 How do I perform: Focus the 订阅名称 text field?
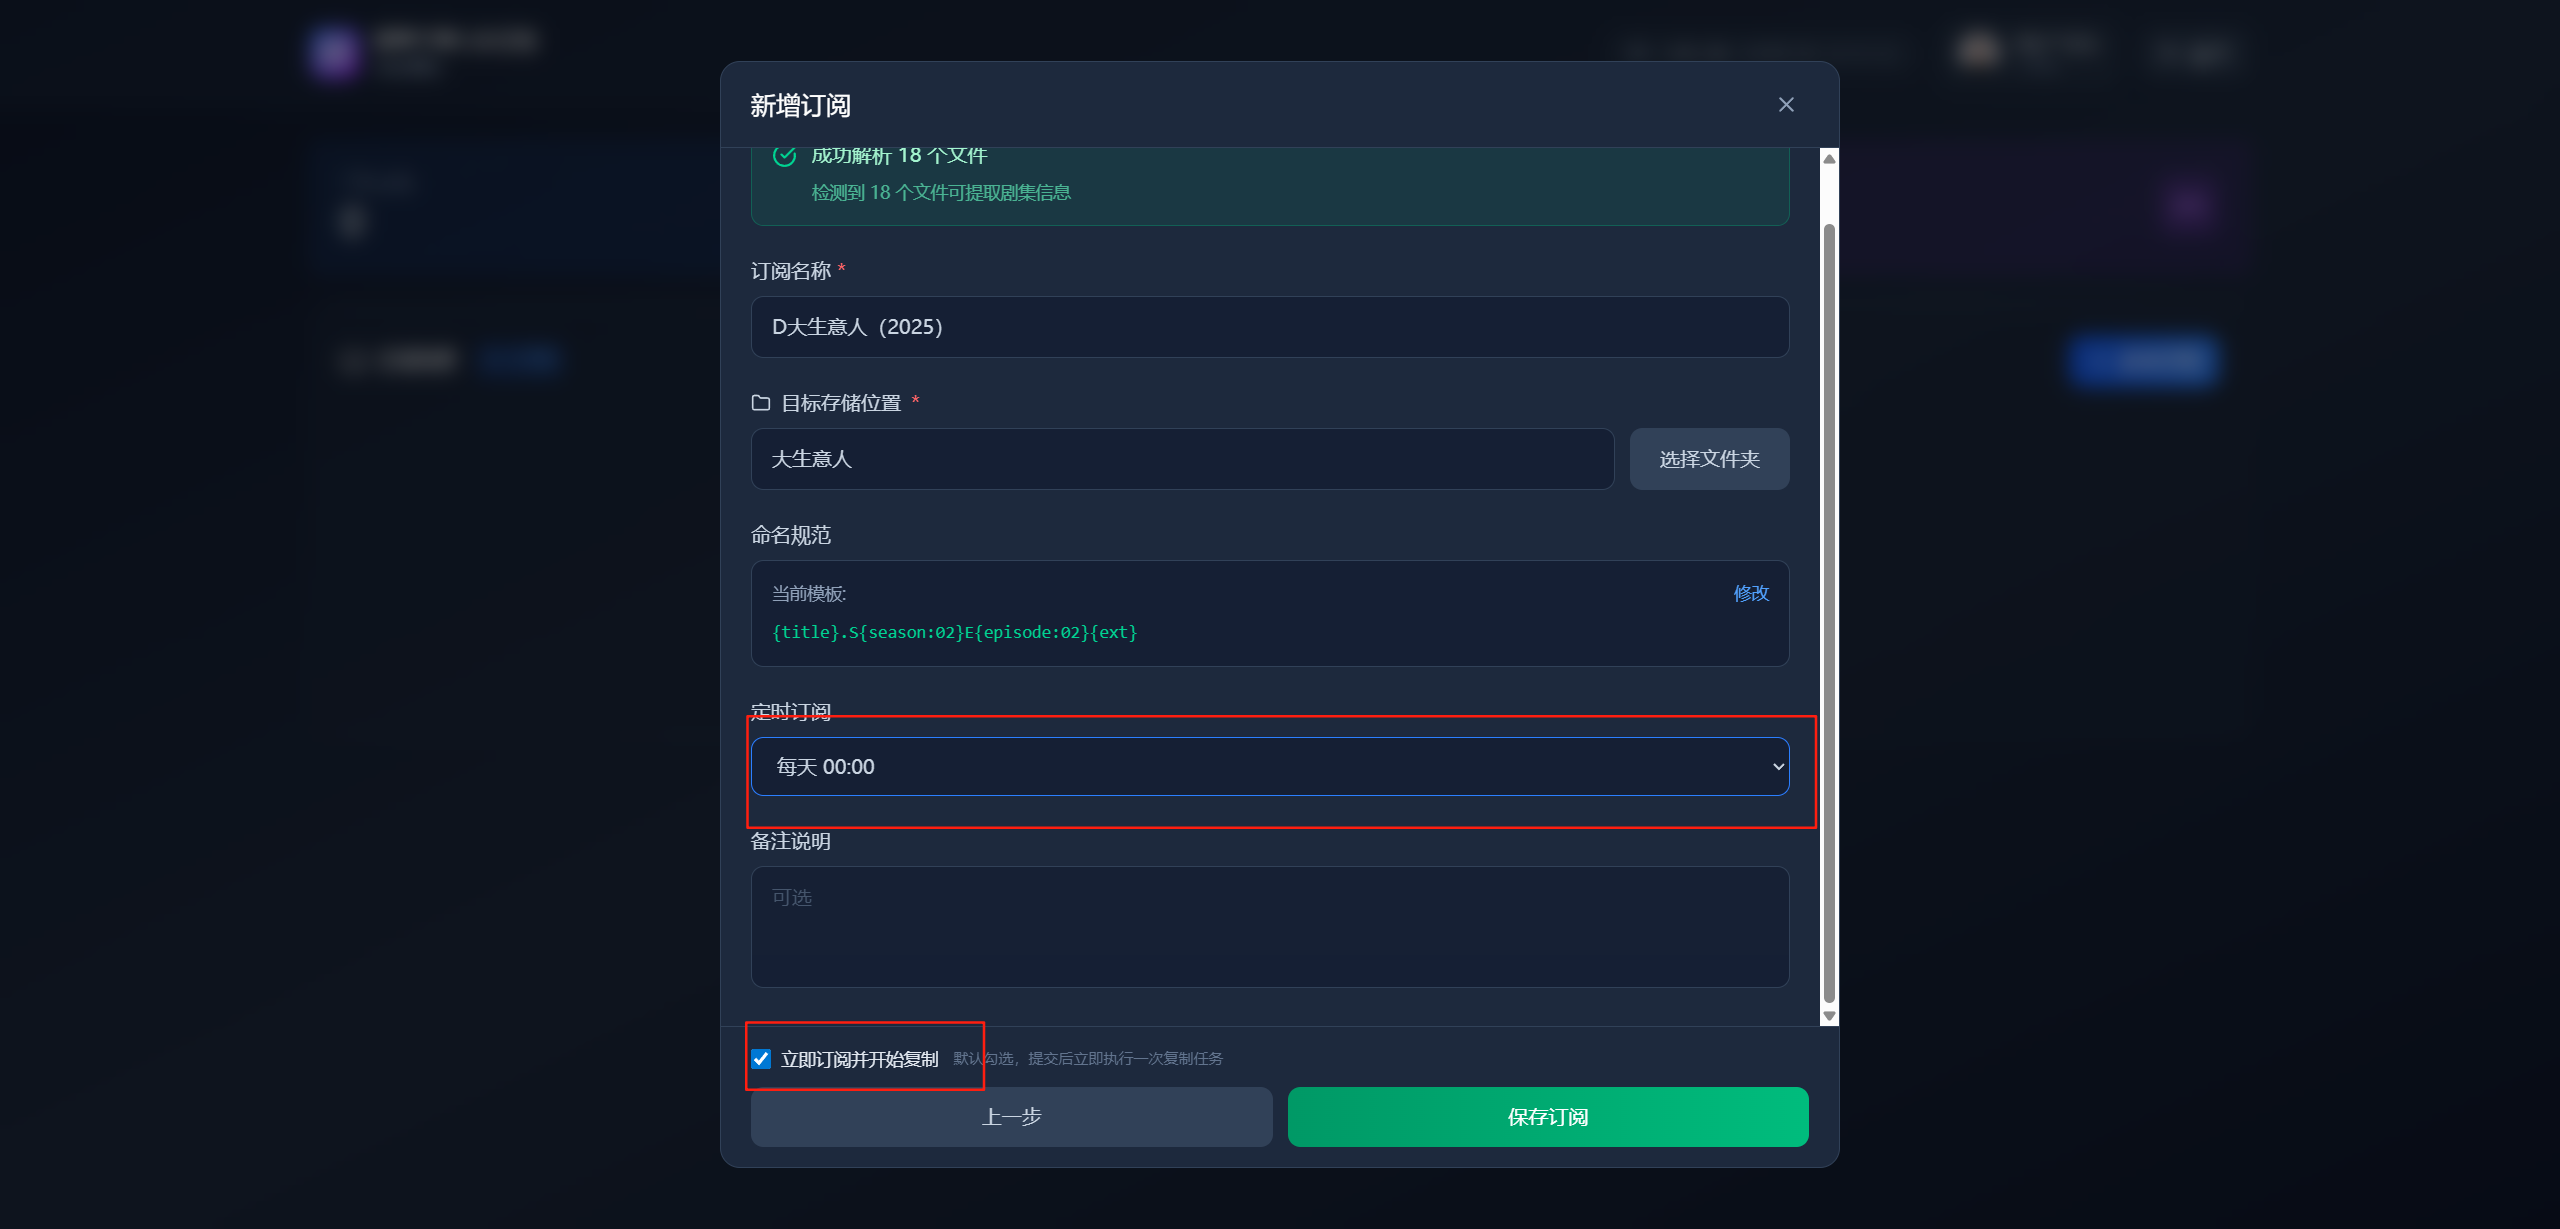(x=1269, y=327)
